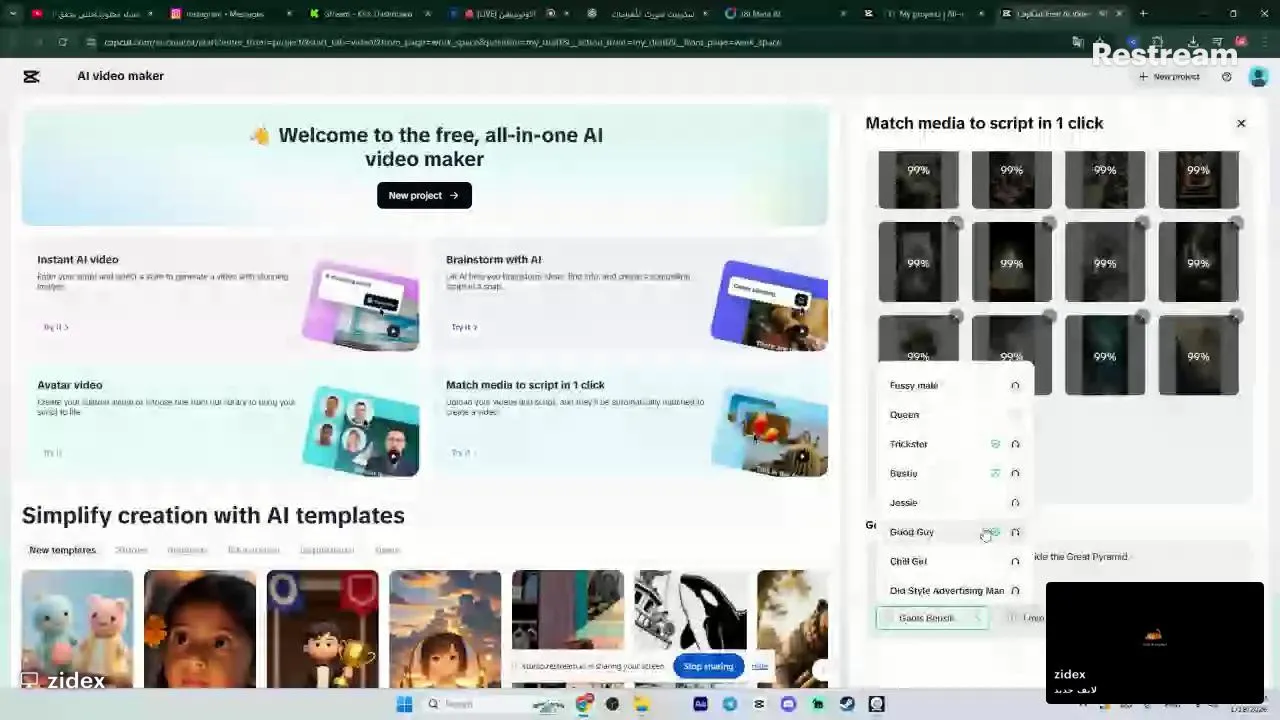Select the Good Guy voice option
This screenshot has height=720, width=1280.
pos(954,532)
